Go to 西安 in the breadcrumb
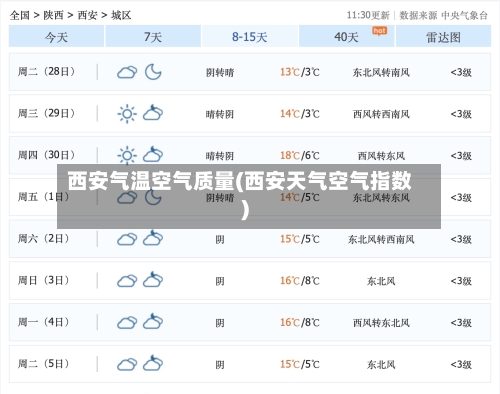Image resolution: width=500 pixels, height=394 pixels. pyautogui.click(x=87, y=15)
